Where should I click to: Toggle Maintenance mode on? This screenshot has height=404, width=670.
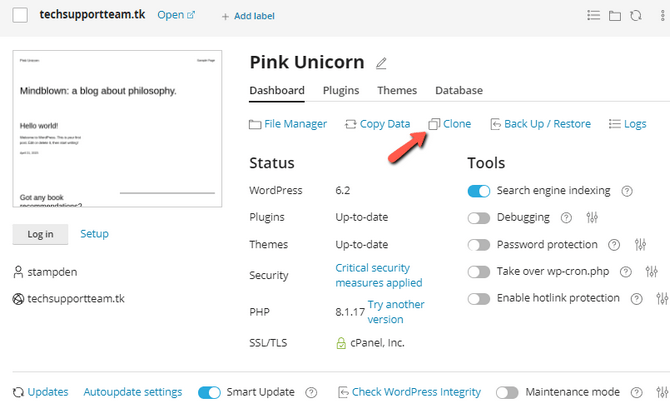507,392
